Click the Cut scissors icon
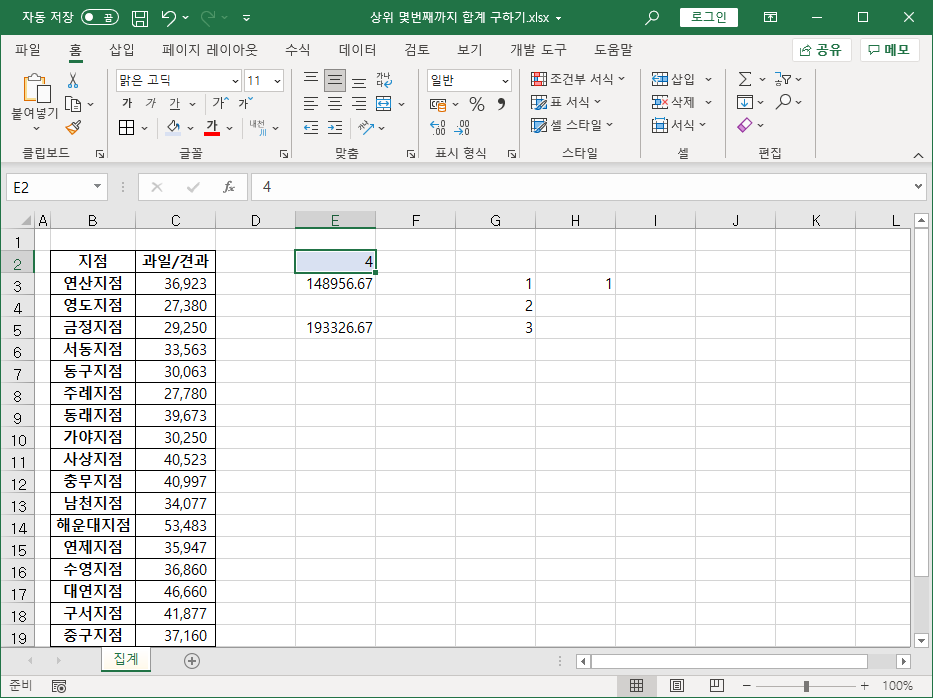 pos(73,80)
